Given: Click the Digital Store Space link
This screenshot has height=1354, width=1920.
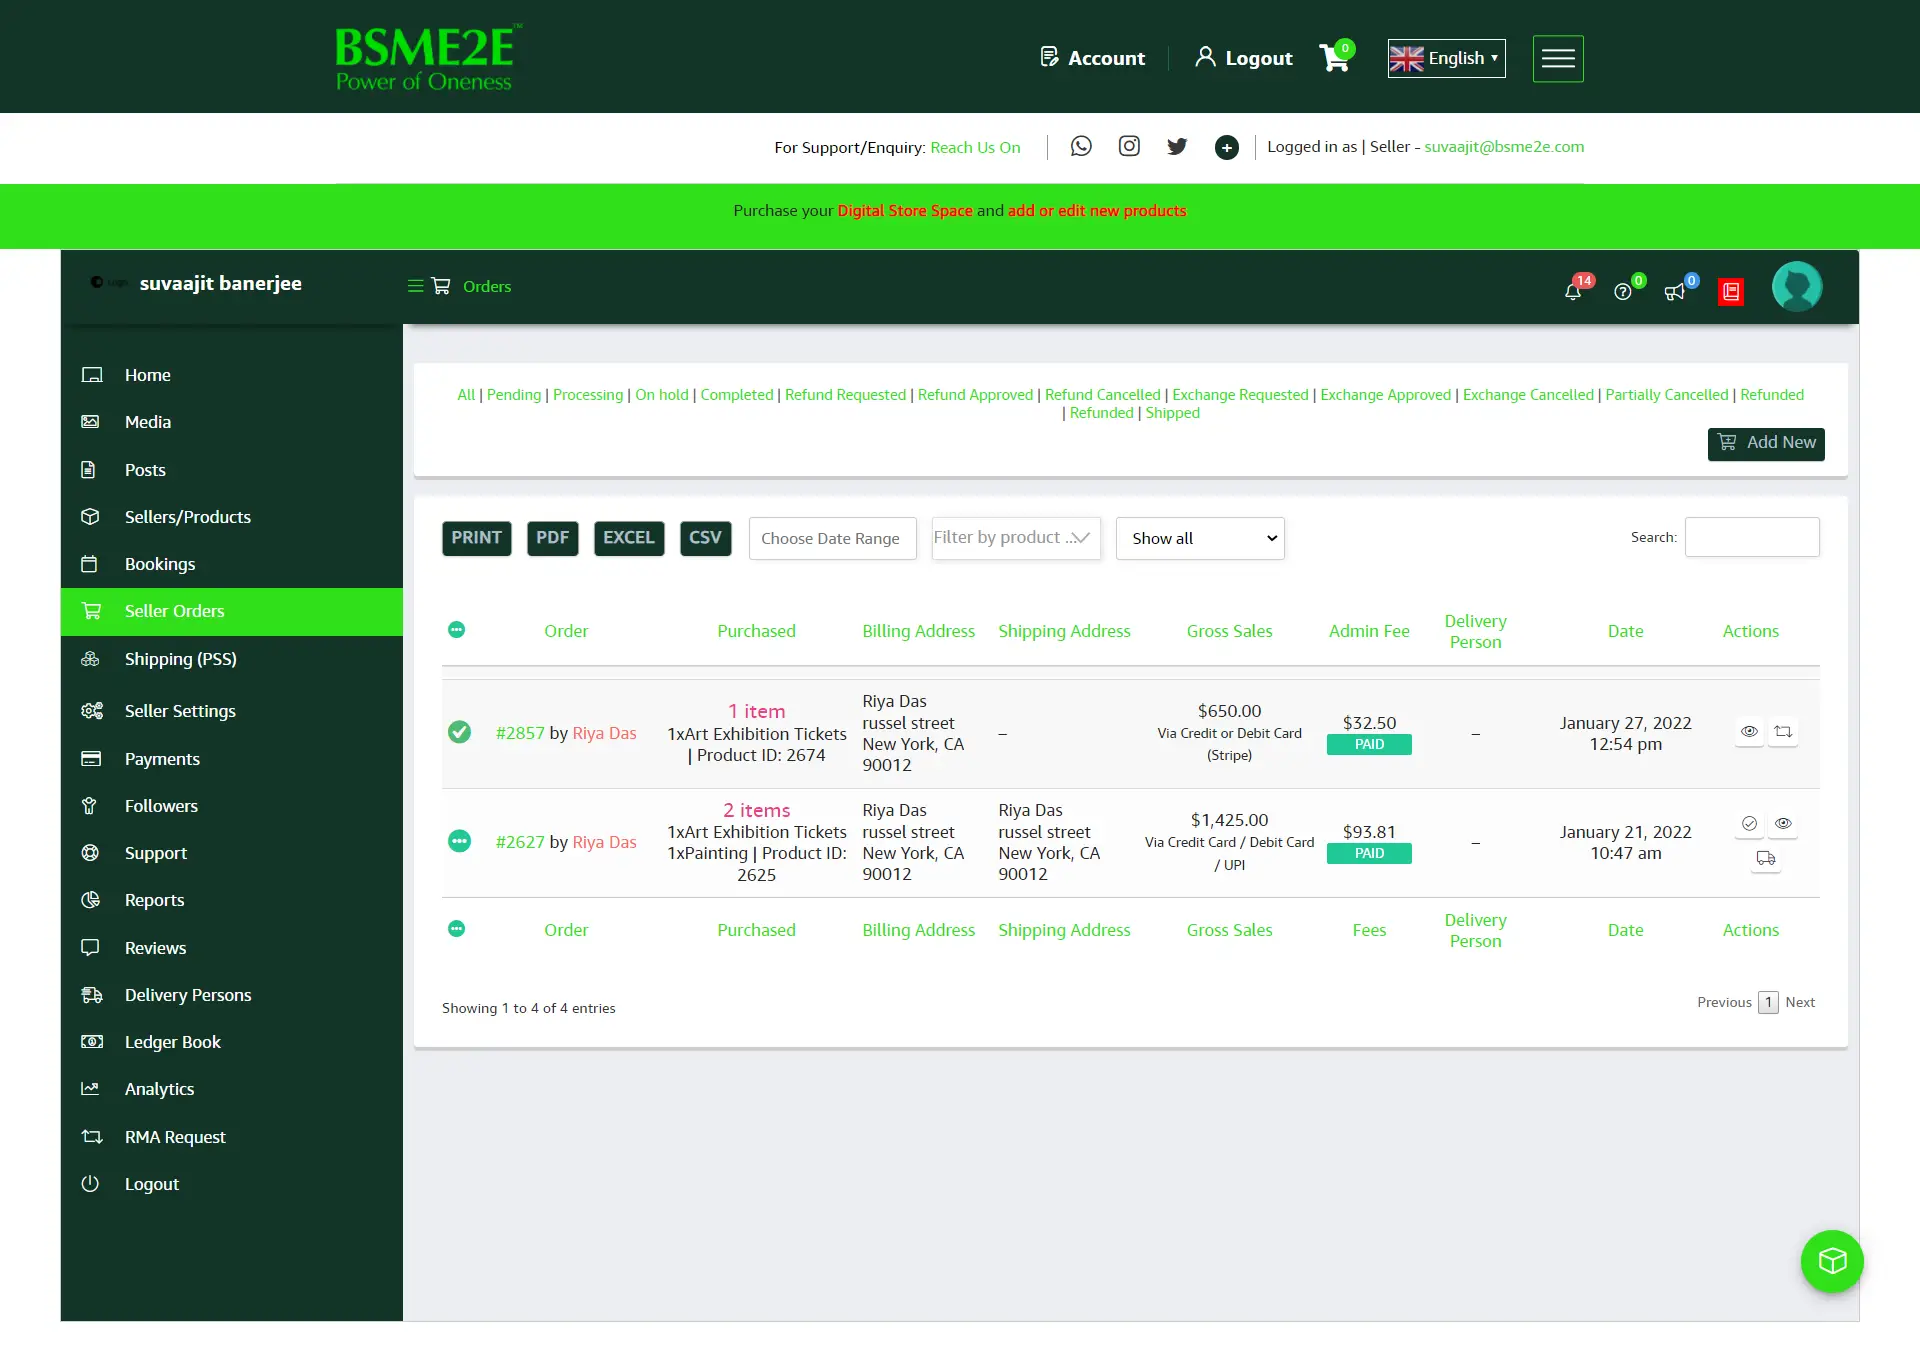Looking at the screenshot, I should click(x=905, y=211).
